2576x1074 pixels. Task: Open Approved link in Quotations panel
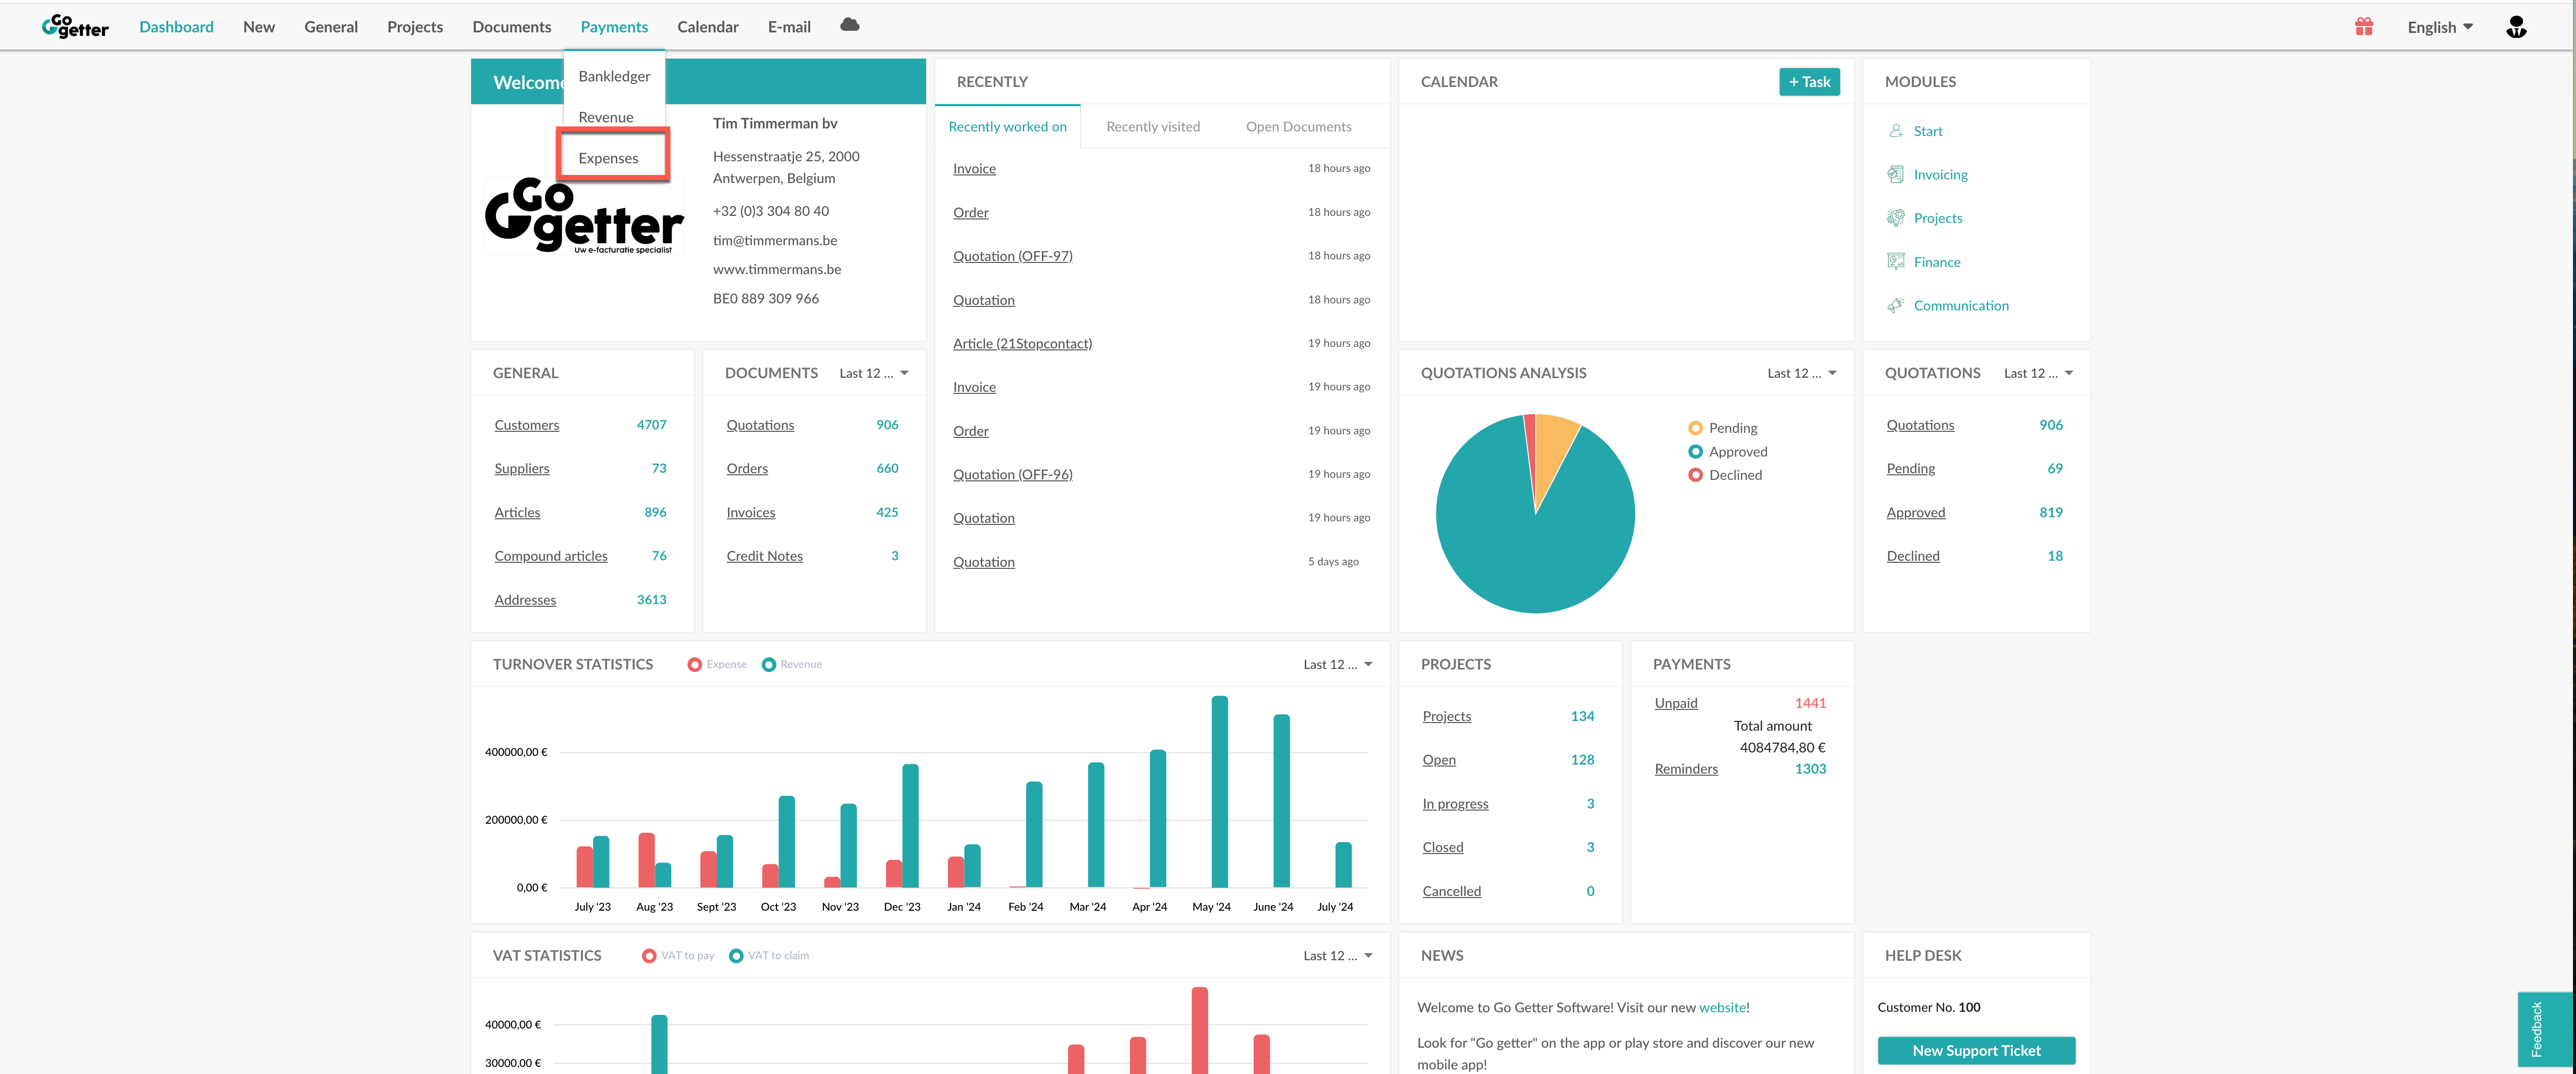[x=1915, y=512]
